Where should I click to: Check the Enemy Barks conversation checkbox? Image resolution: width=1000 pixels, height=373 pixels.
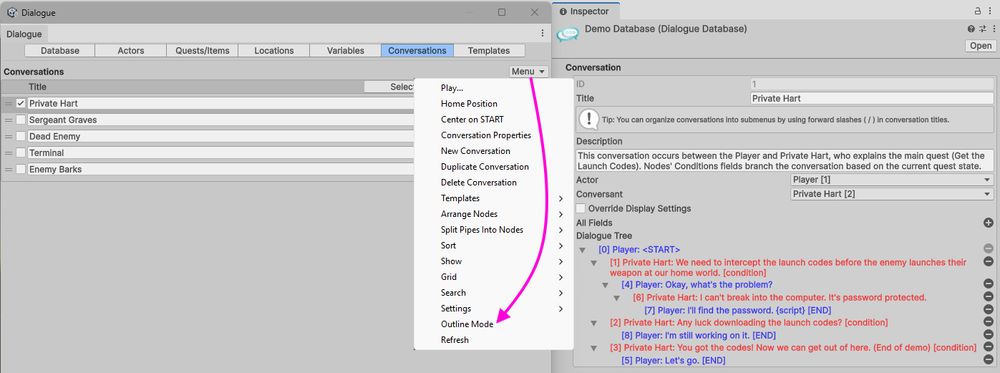pyautogui.click(x=21, y=170)
